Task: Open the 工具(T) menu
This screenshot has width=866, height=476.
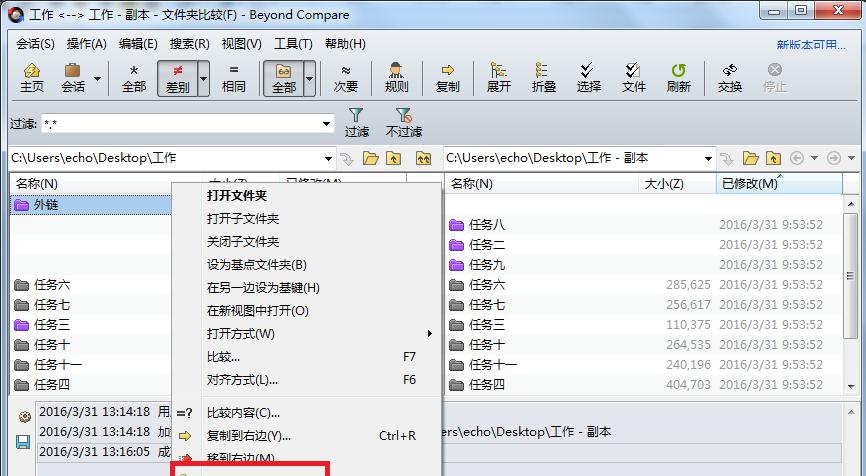Action: [293, 44]
